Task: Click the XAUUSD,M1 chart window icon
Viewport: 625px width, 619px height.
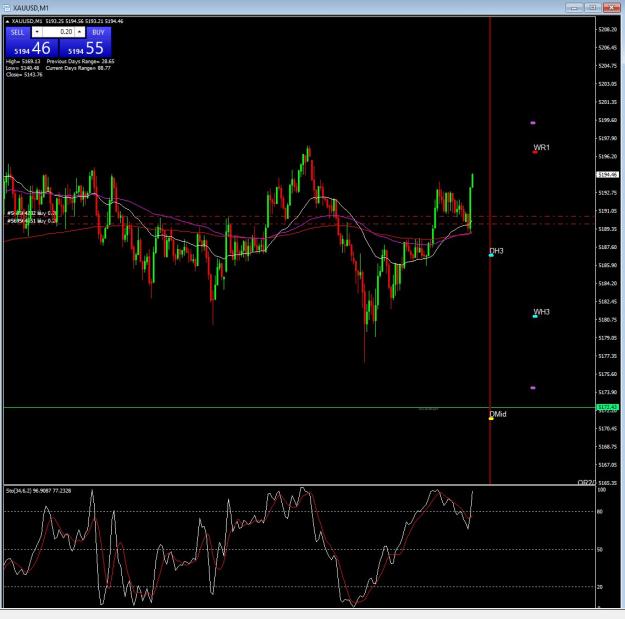Action: (x=6, y=8)
